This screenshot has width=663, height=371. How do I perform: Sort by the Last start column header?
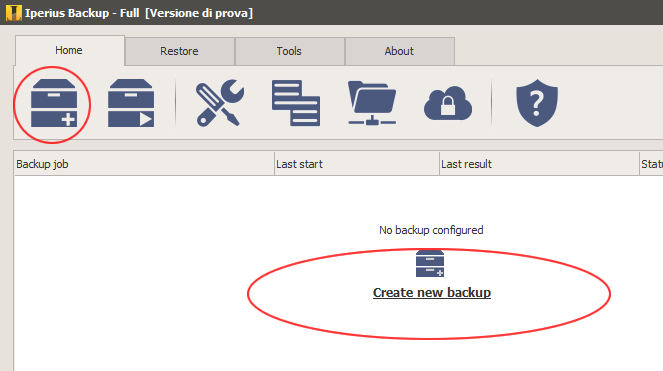tap(357, 164)
